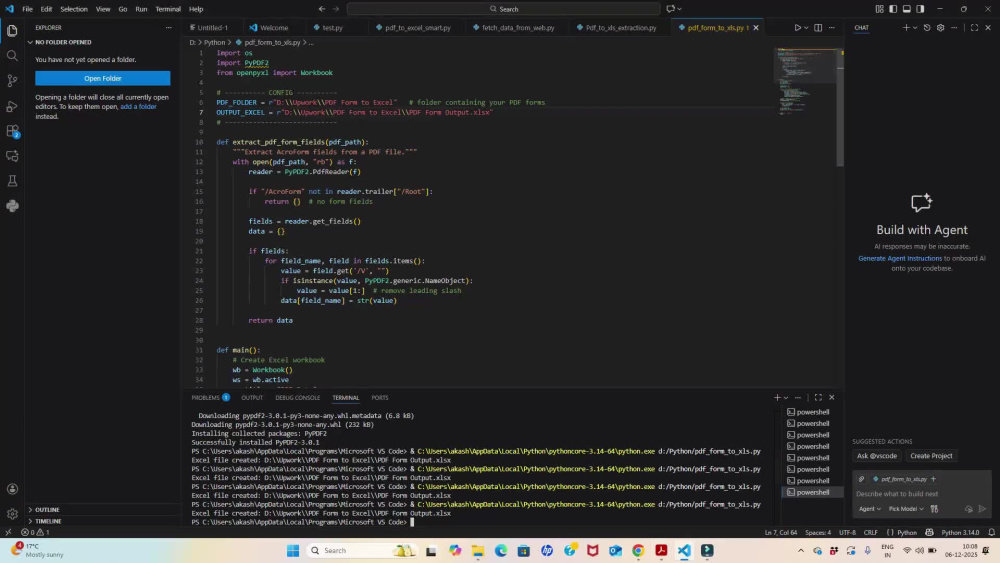Open Explorer views and more actions ellipsis

click(168, 27)
